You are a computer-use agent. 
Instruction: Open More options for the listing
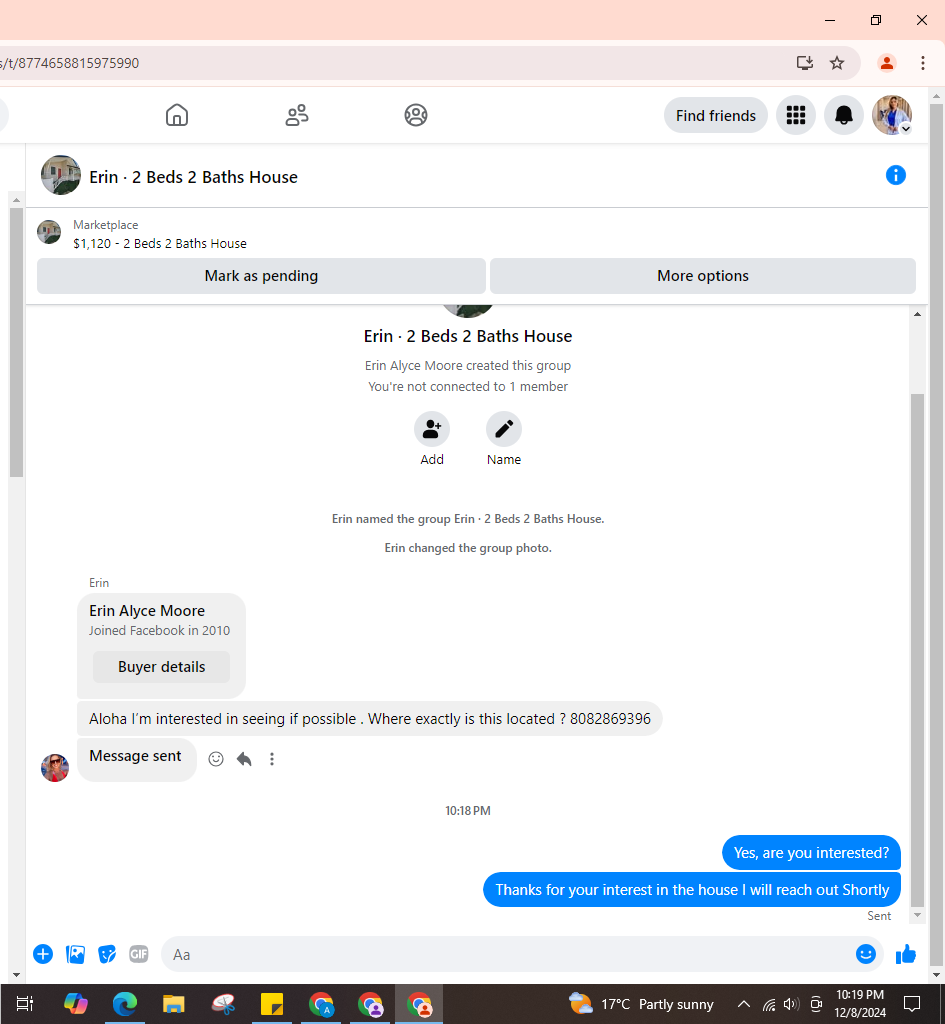(703, 276)
